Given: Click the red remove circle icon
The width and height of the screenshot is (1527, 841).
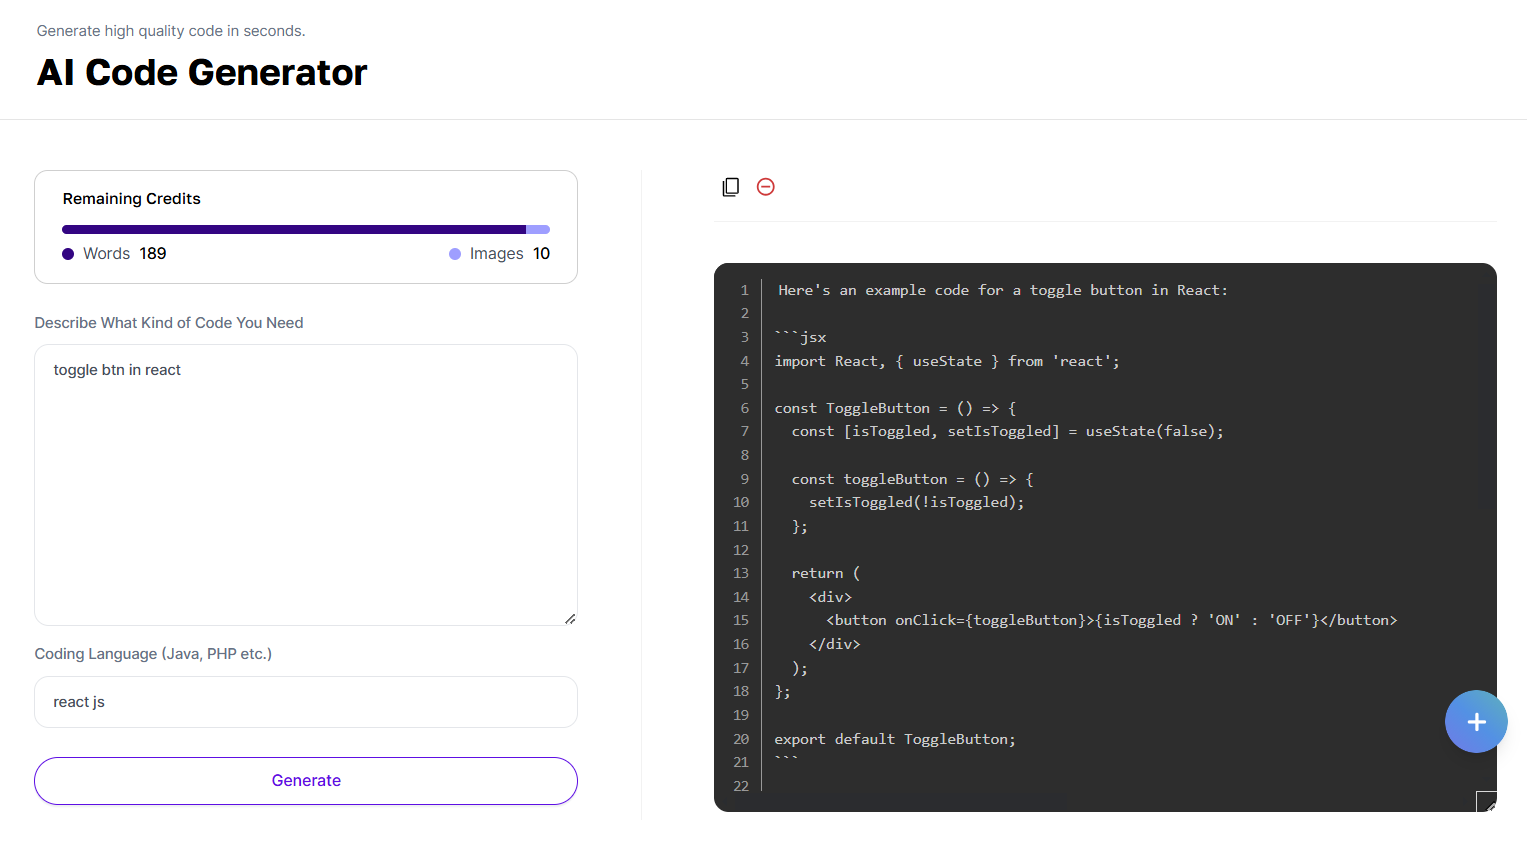Looking at the screenshot, I should tap(766, 187).
